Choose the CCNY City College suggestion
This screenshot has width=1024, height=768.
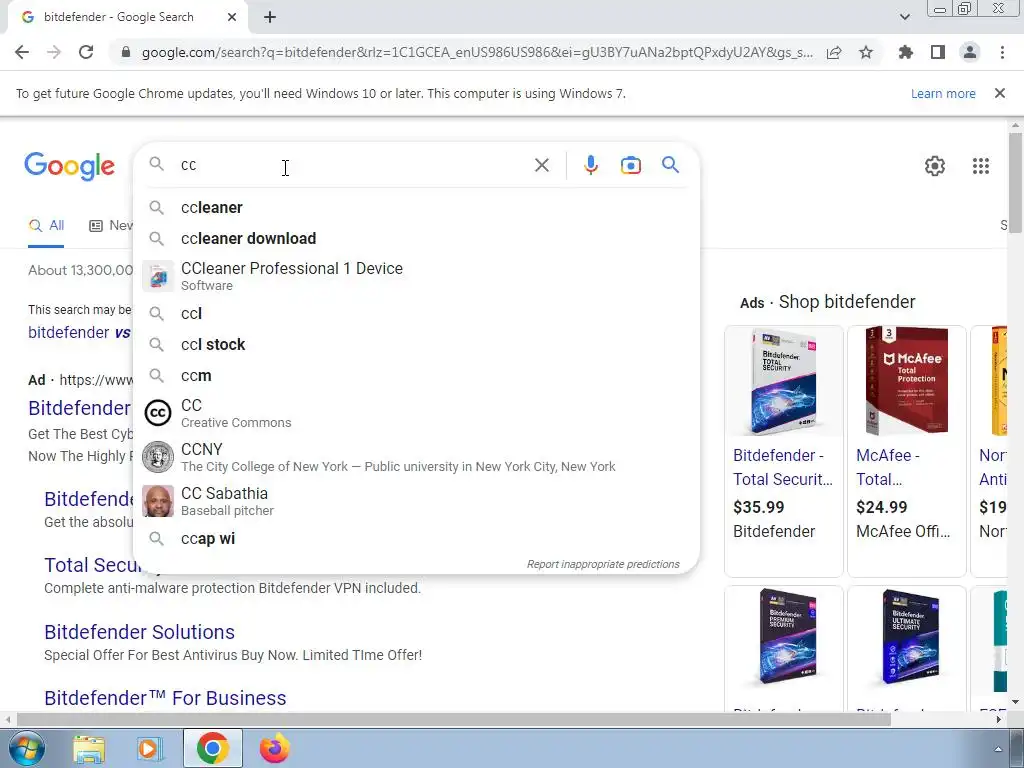pyautogui.click(x=416, y=457)
